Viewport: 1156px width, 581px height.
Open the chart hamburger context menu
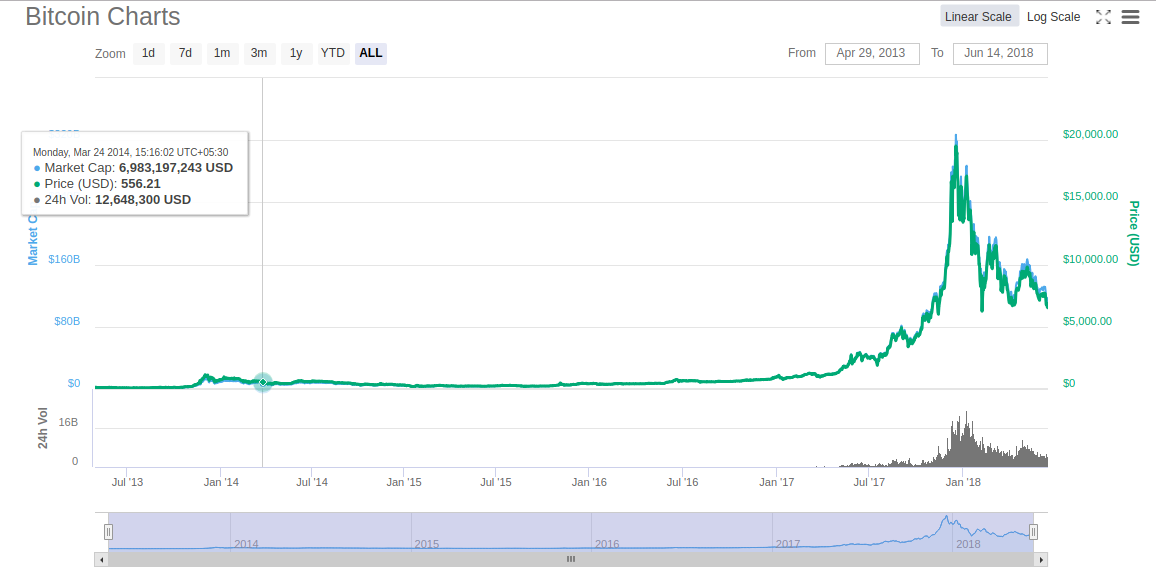coord(1130,17)
